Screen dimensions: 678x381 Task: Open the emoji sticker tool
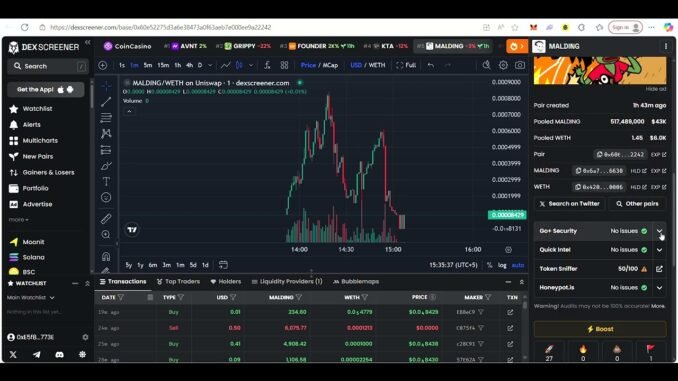click(106, 198)
